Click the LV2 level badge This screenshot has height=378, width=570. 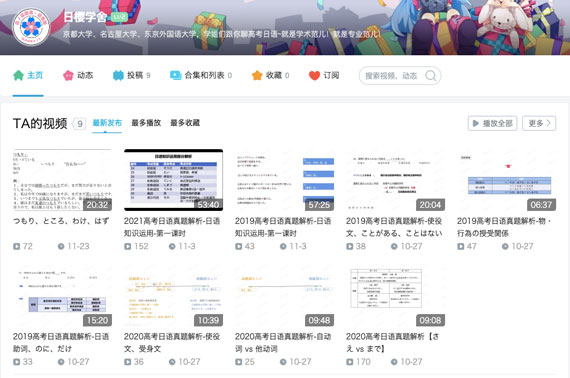pyautogui.click(x=119, y=17)
